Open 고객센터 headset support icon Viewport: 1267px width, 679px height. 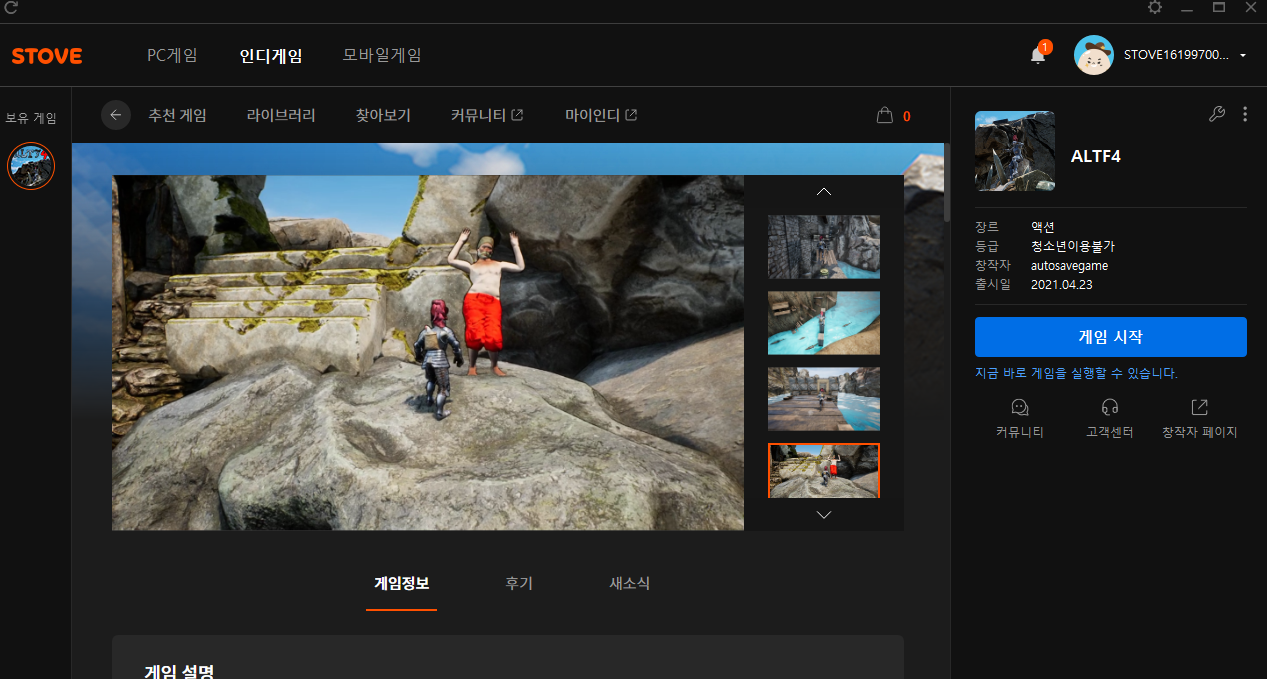click(1109, 407)
